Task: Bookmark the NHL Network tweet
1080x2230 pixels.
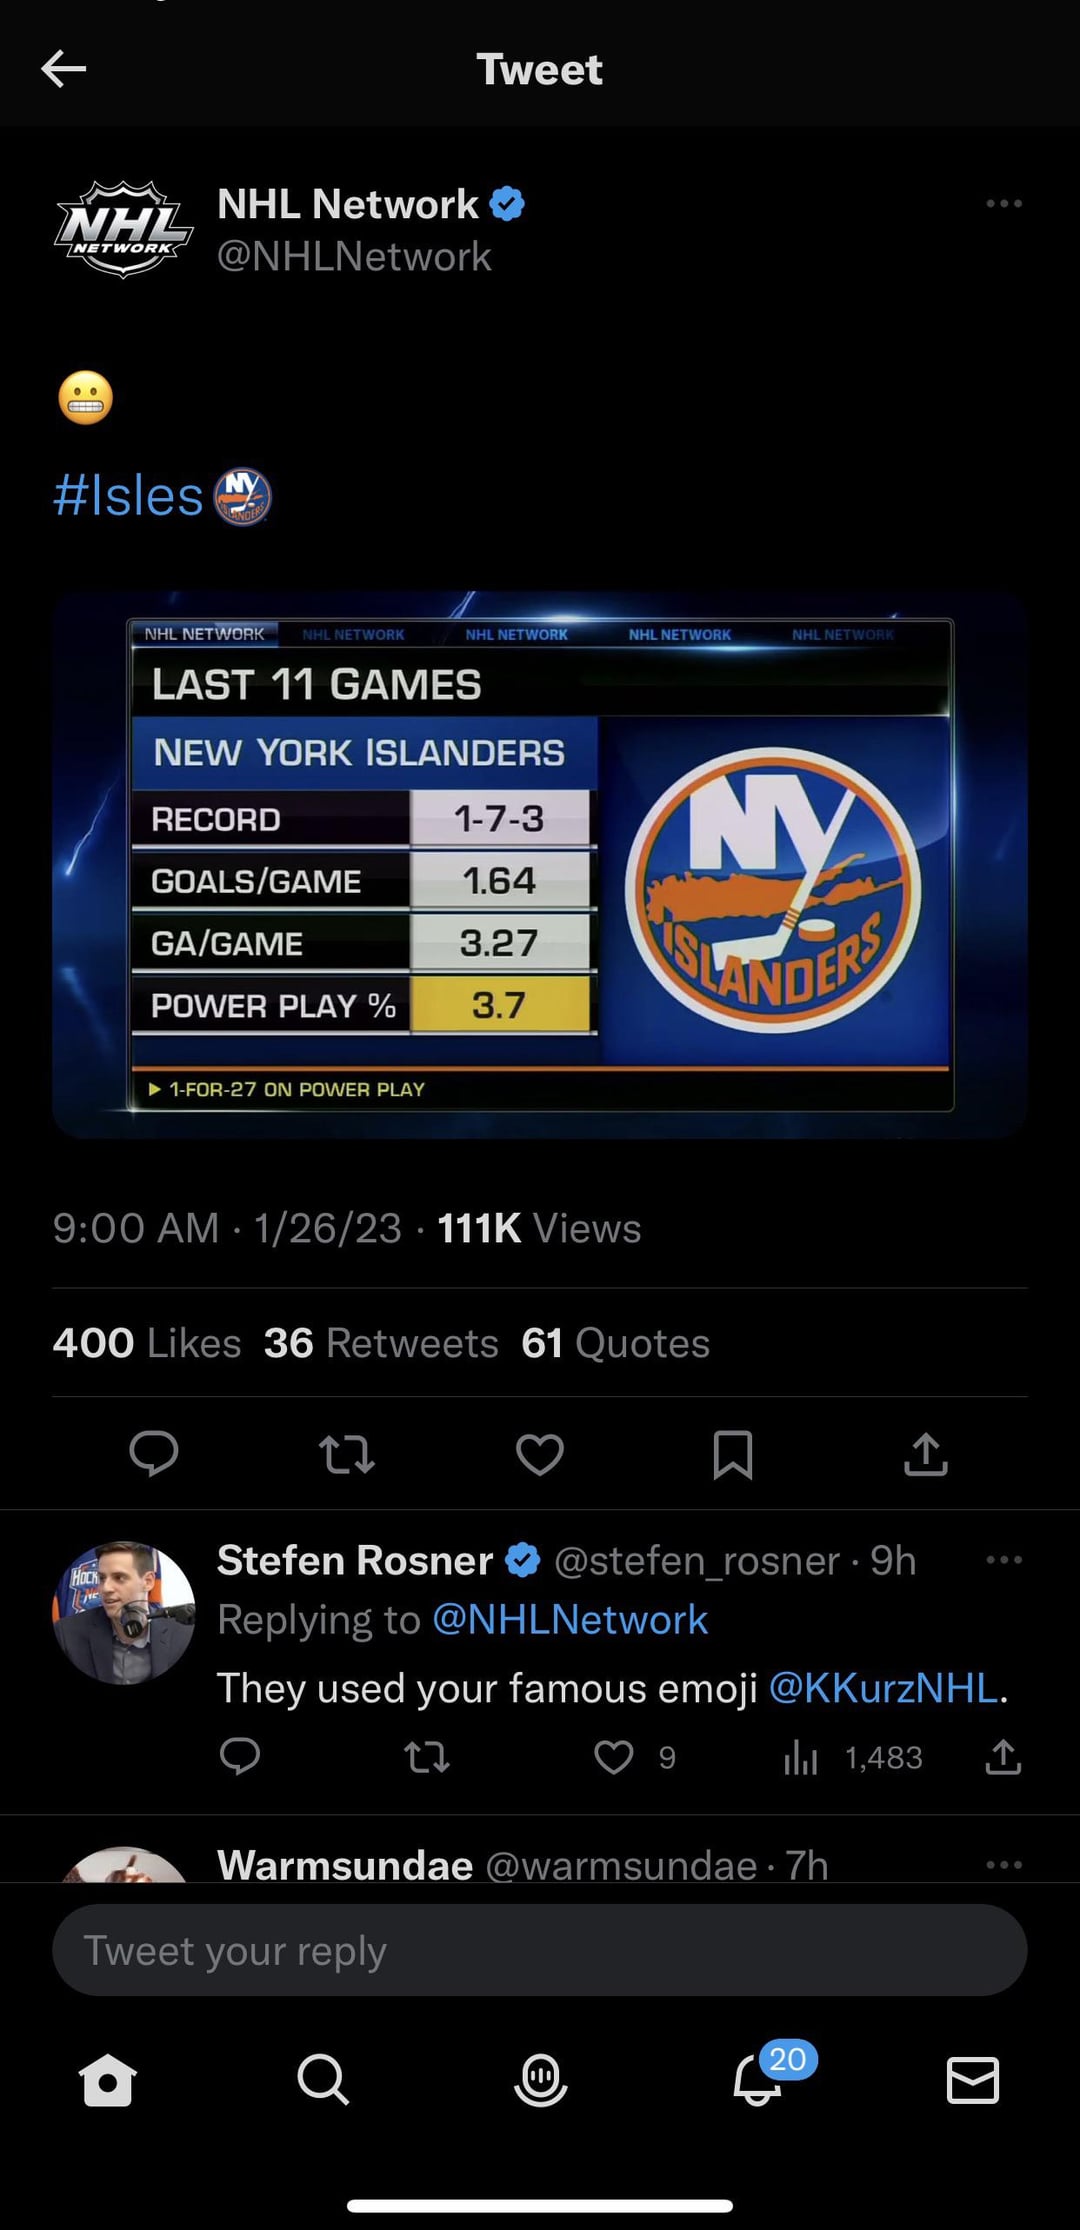Action: coord(733,1454)
